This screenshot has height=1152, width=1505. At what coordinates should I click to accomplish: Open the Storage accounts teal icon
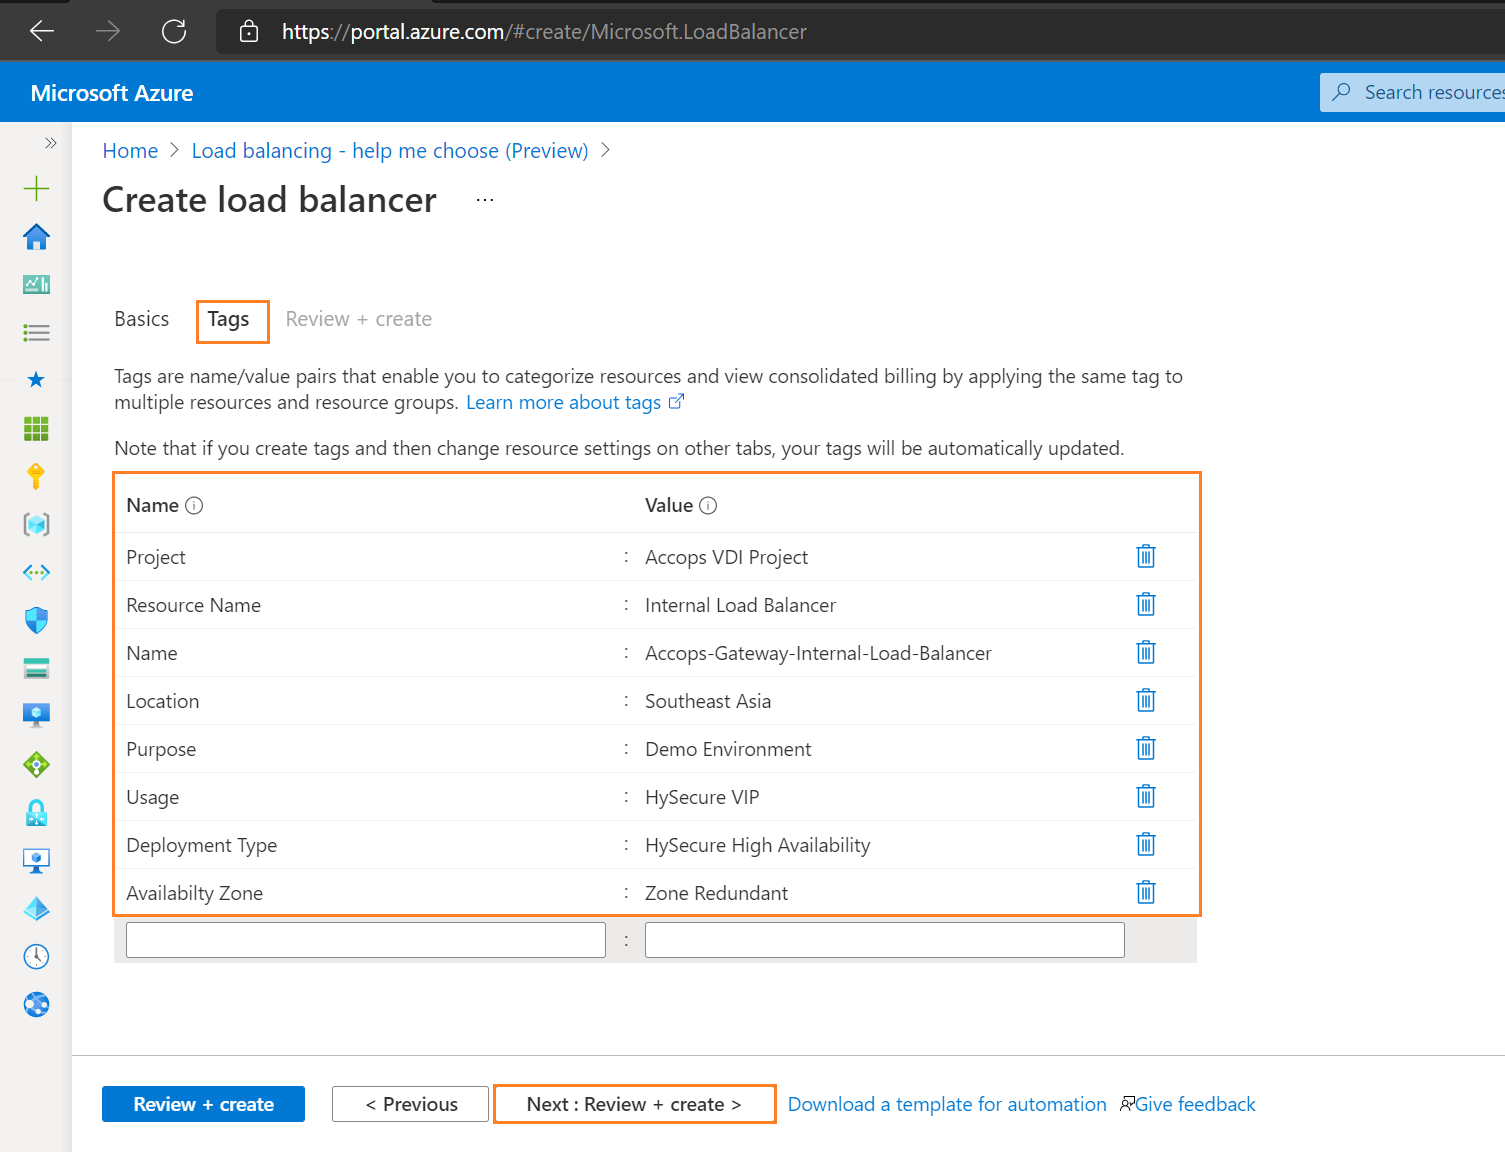click(x=36, y=668)
